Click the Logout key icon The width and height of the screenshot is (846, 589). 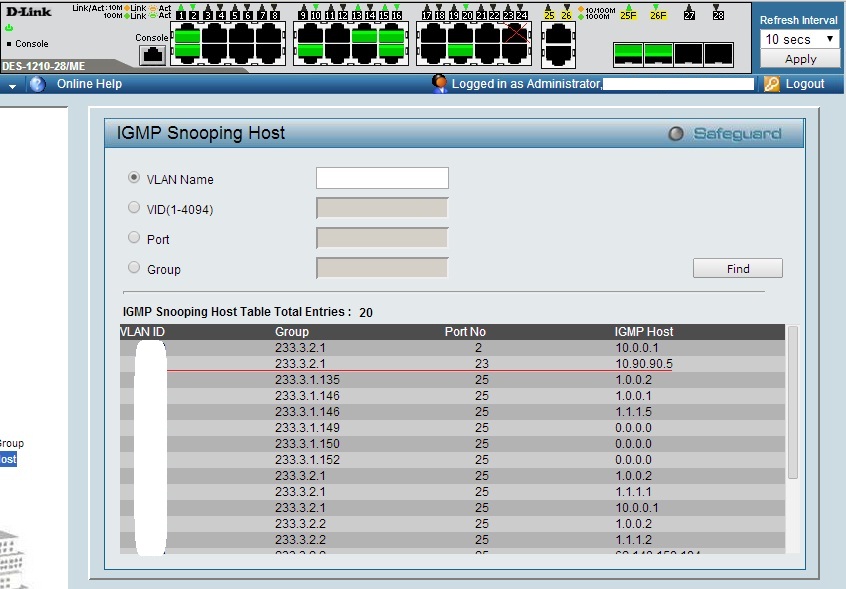click(x=771, y=84)
